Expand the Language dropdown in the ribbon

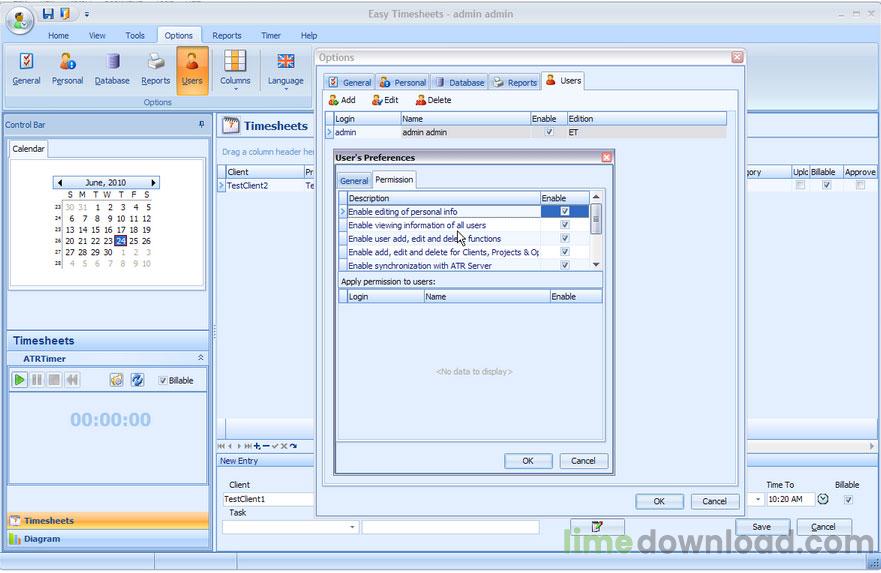coord(286,89)
